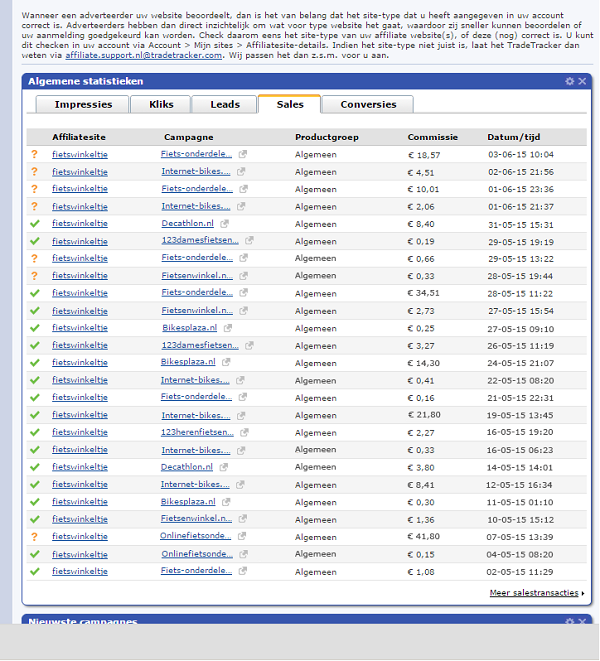Click the Affiliatesite column header
The width and height of the screenshot is (600, 661).
pyautogui.click(x=79, y=137)
